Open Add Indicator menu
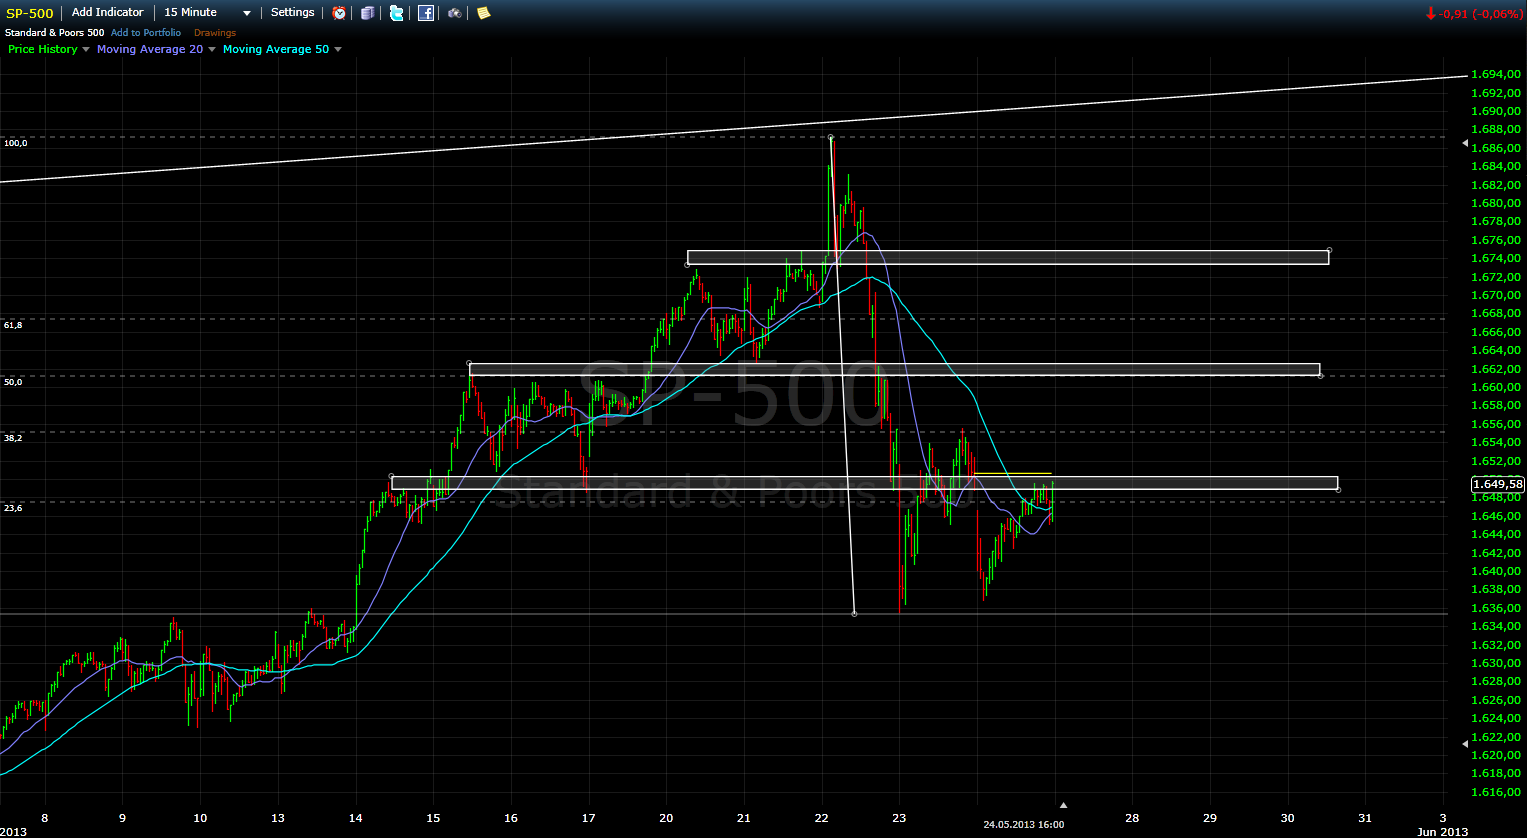Image resolution: width=1527 pixels, height=838 pixels. coord(107,13)
